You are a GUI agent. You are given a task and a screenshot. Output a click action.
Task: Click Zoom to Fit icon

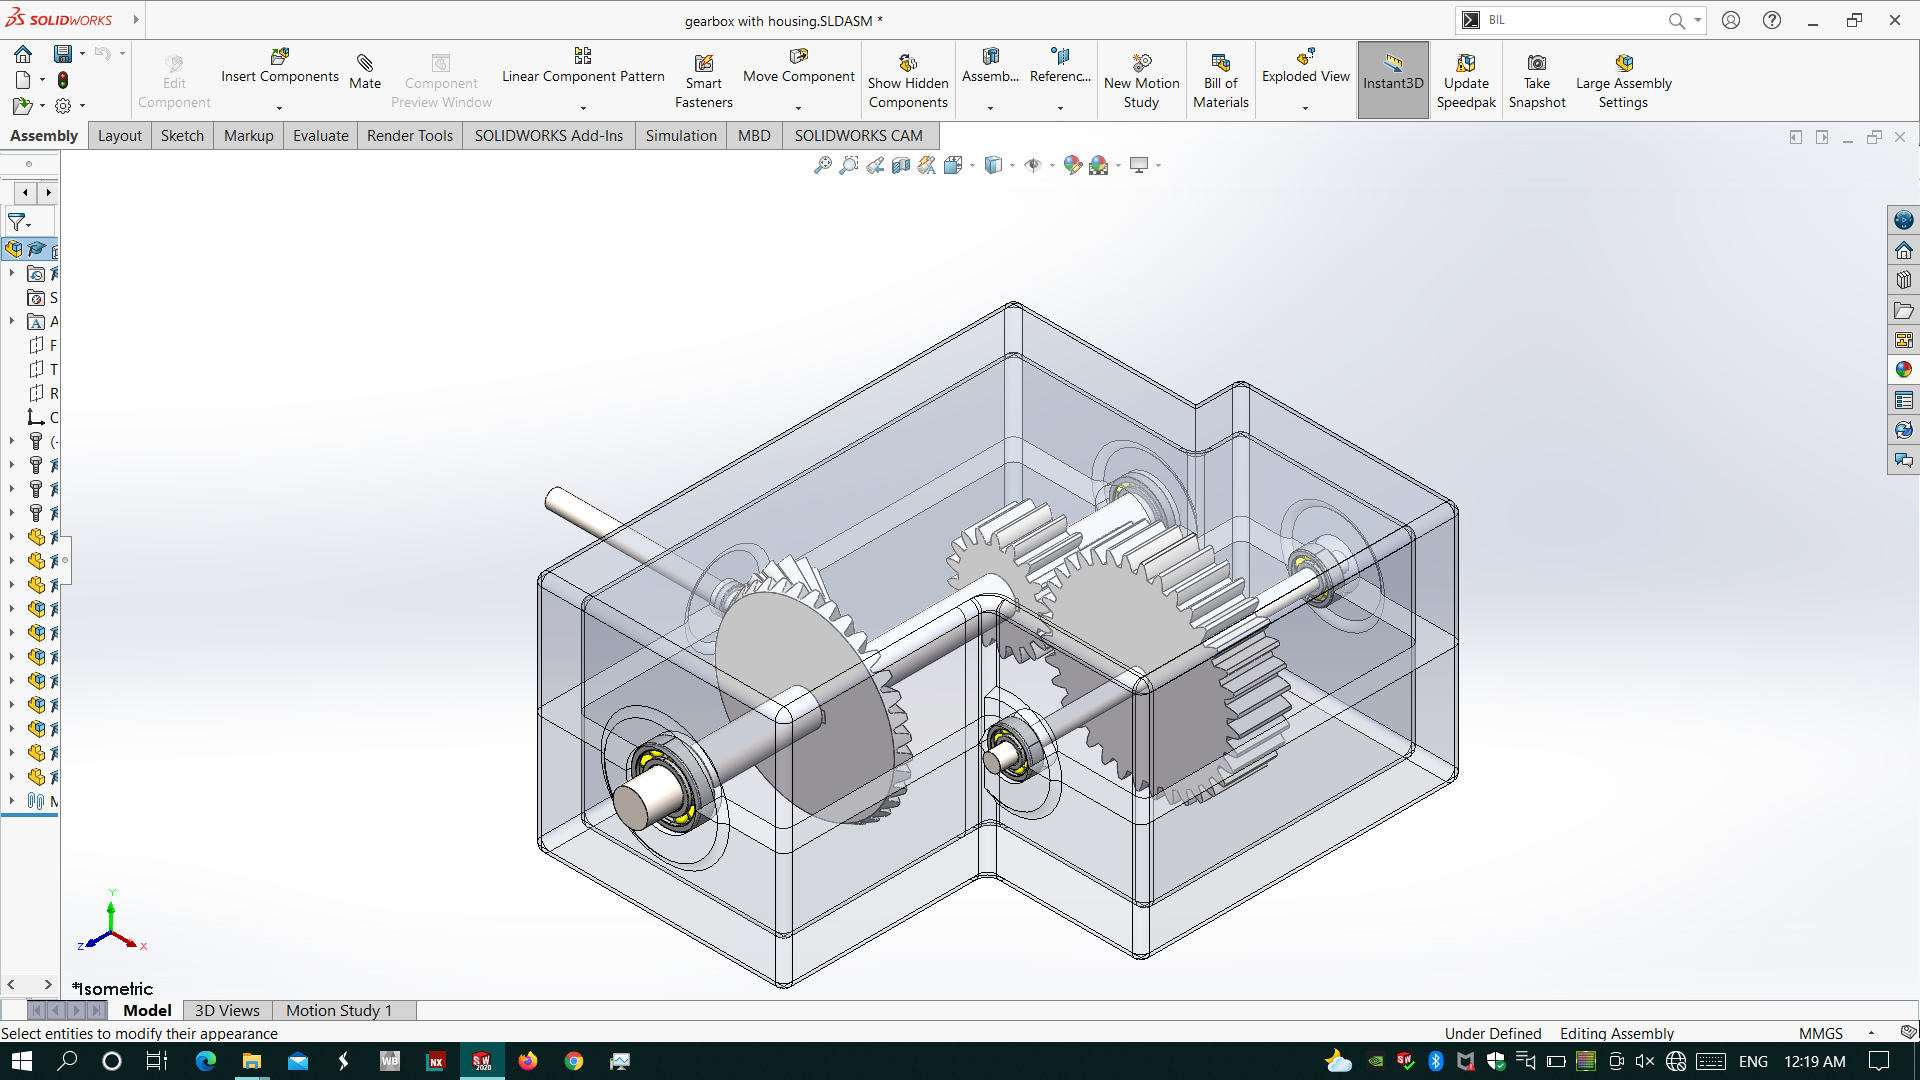coord(822,165)
